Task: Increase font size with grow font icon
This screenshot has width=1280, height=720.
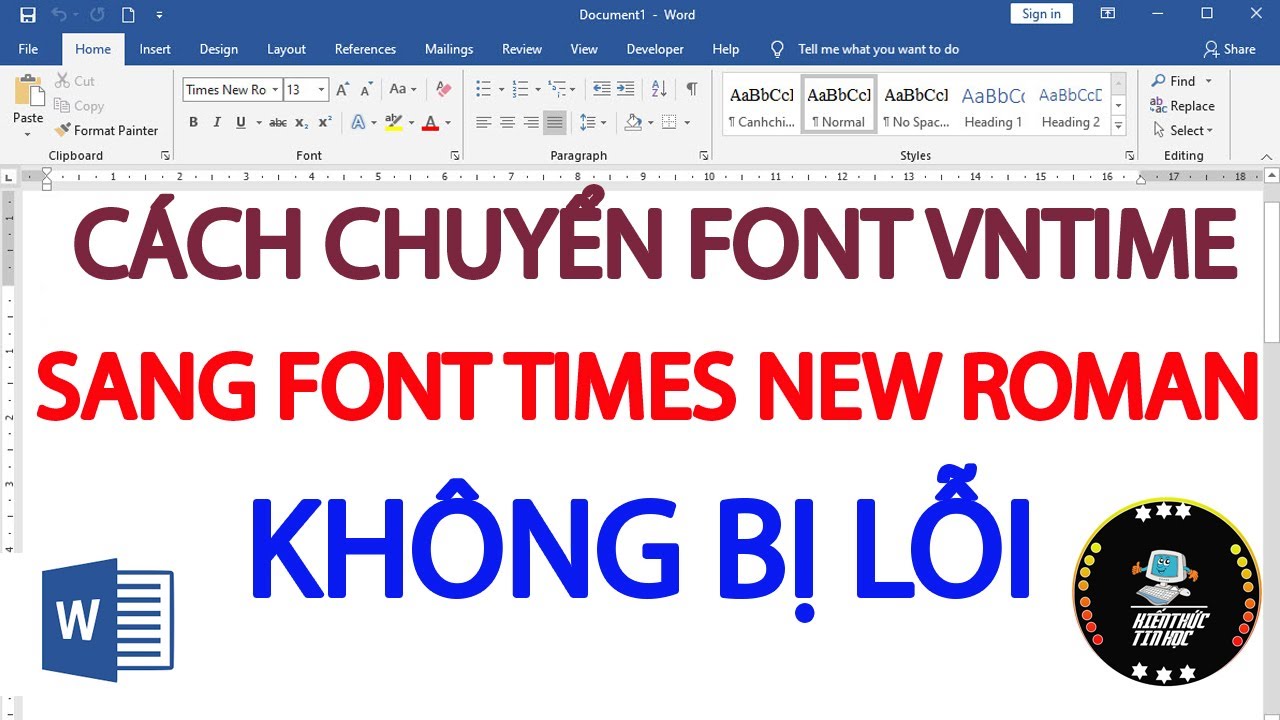Action: (343, 89)
